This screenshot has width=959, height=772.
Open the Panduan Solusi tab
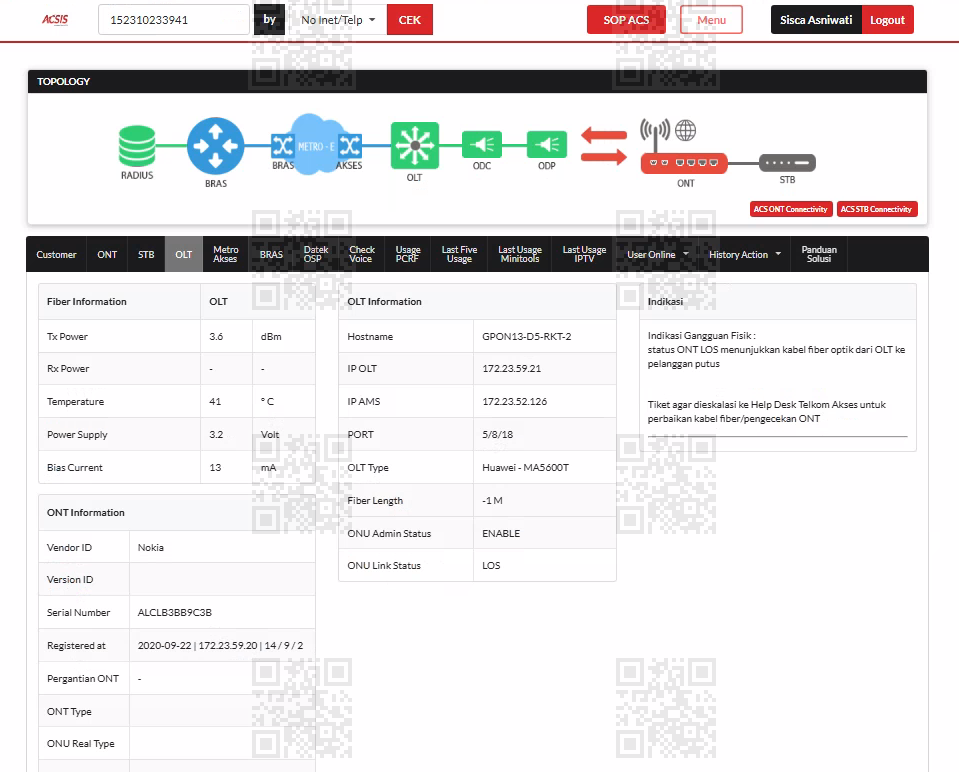click(x=819, y=254)
